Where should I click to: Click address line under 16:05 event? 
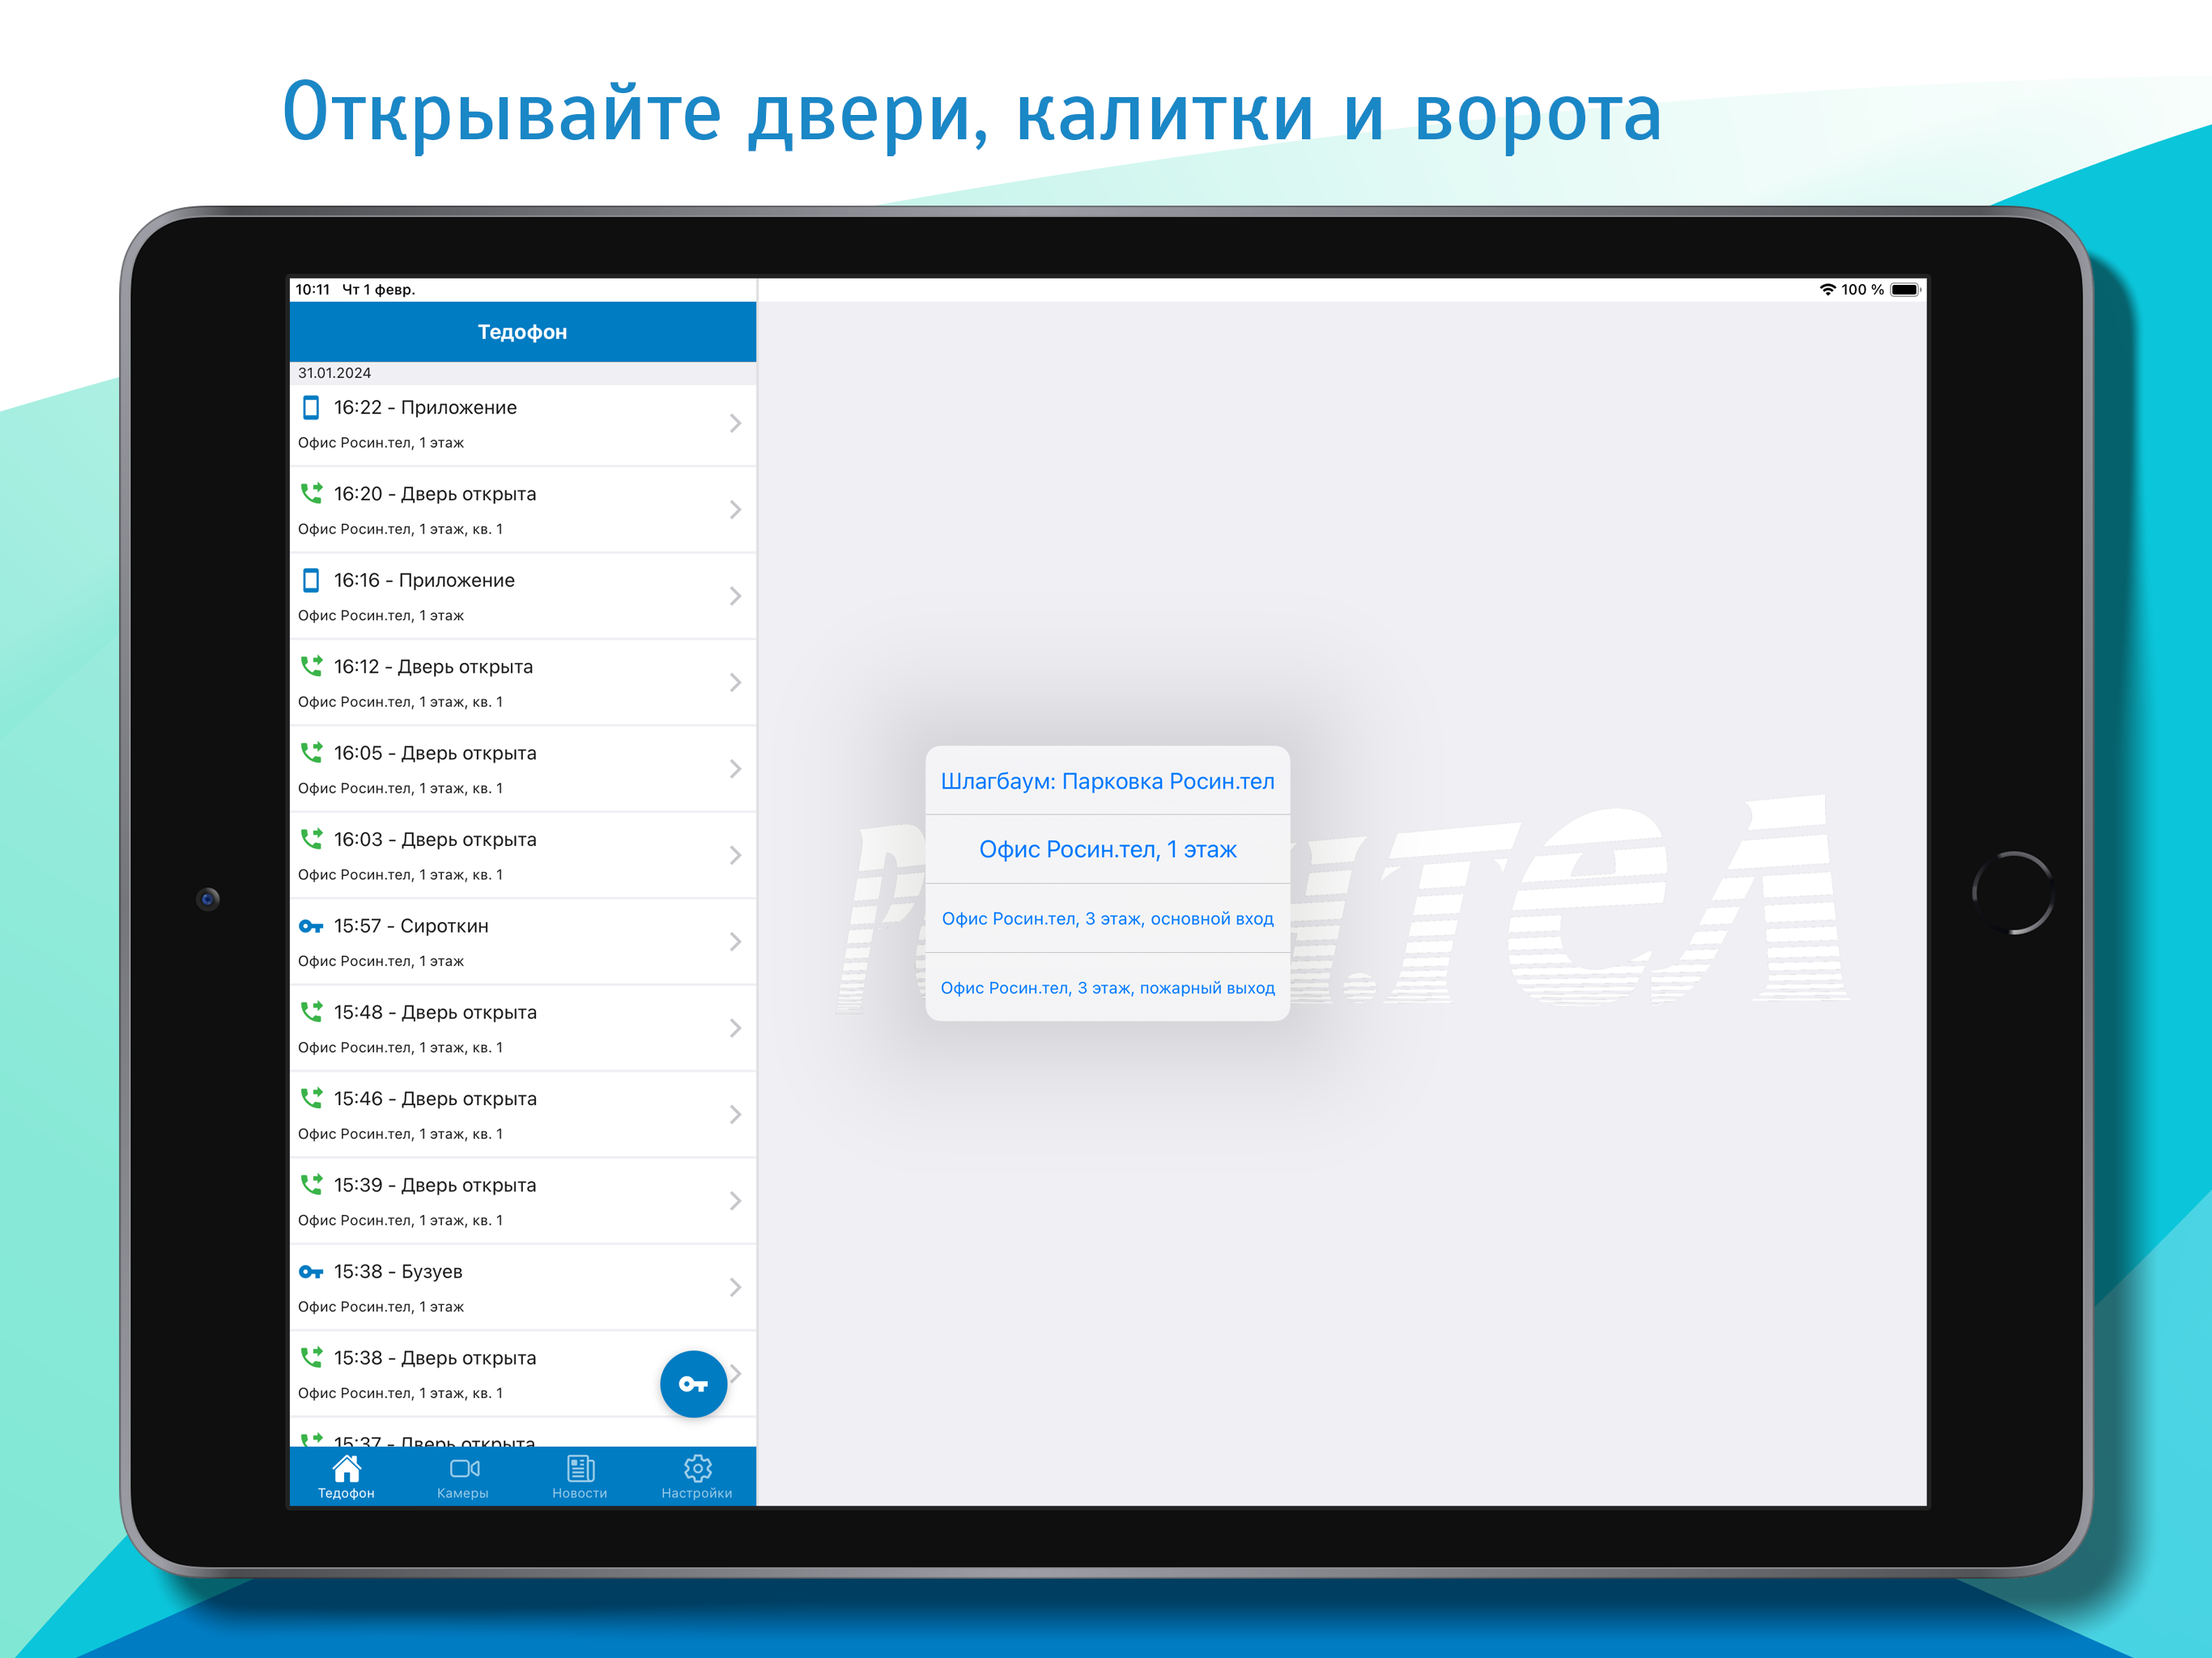tap(400, 789)
